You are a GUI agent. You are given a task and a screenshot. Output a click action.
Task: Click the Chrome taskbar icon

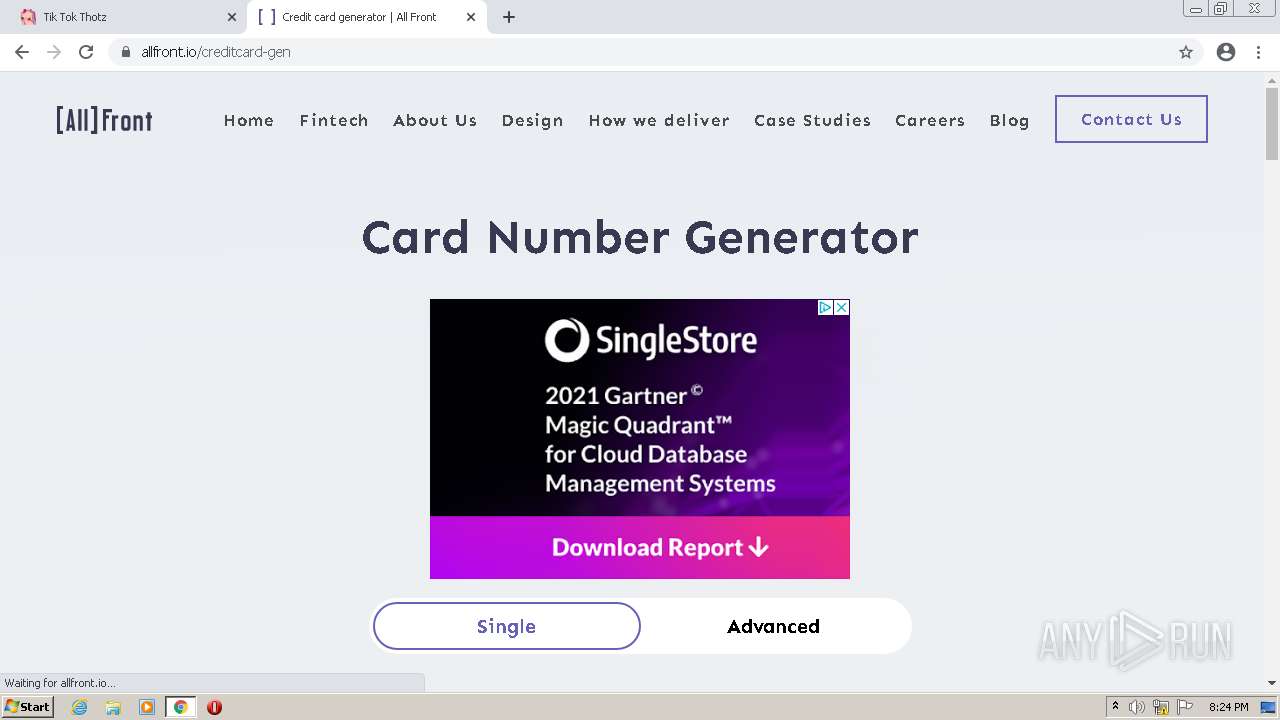pos(181,707)
